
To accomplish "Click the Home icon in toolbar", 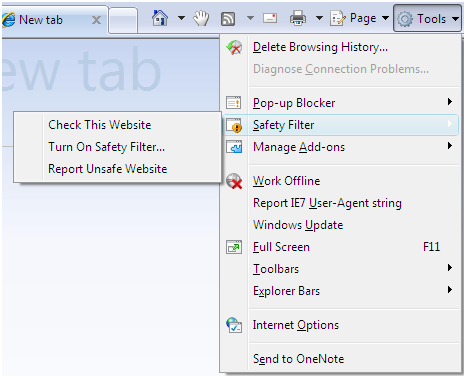I will (160, 18).
